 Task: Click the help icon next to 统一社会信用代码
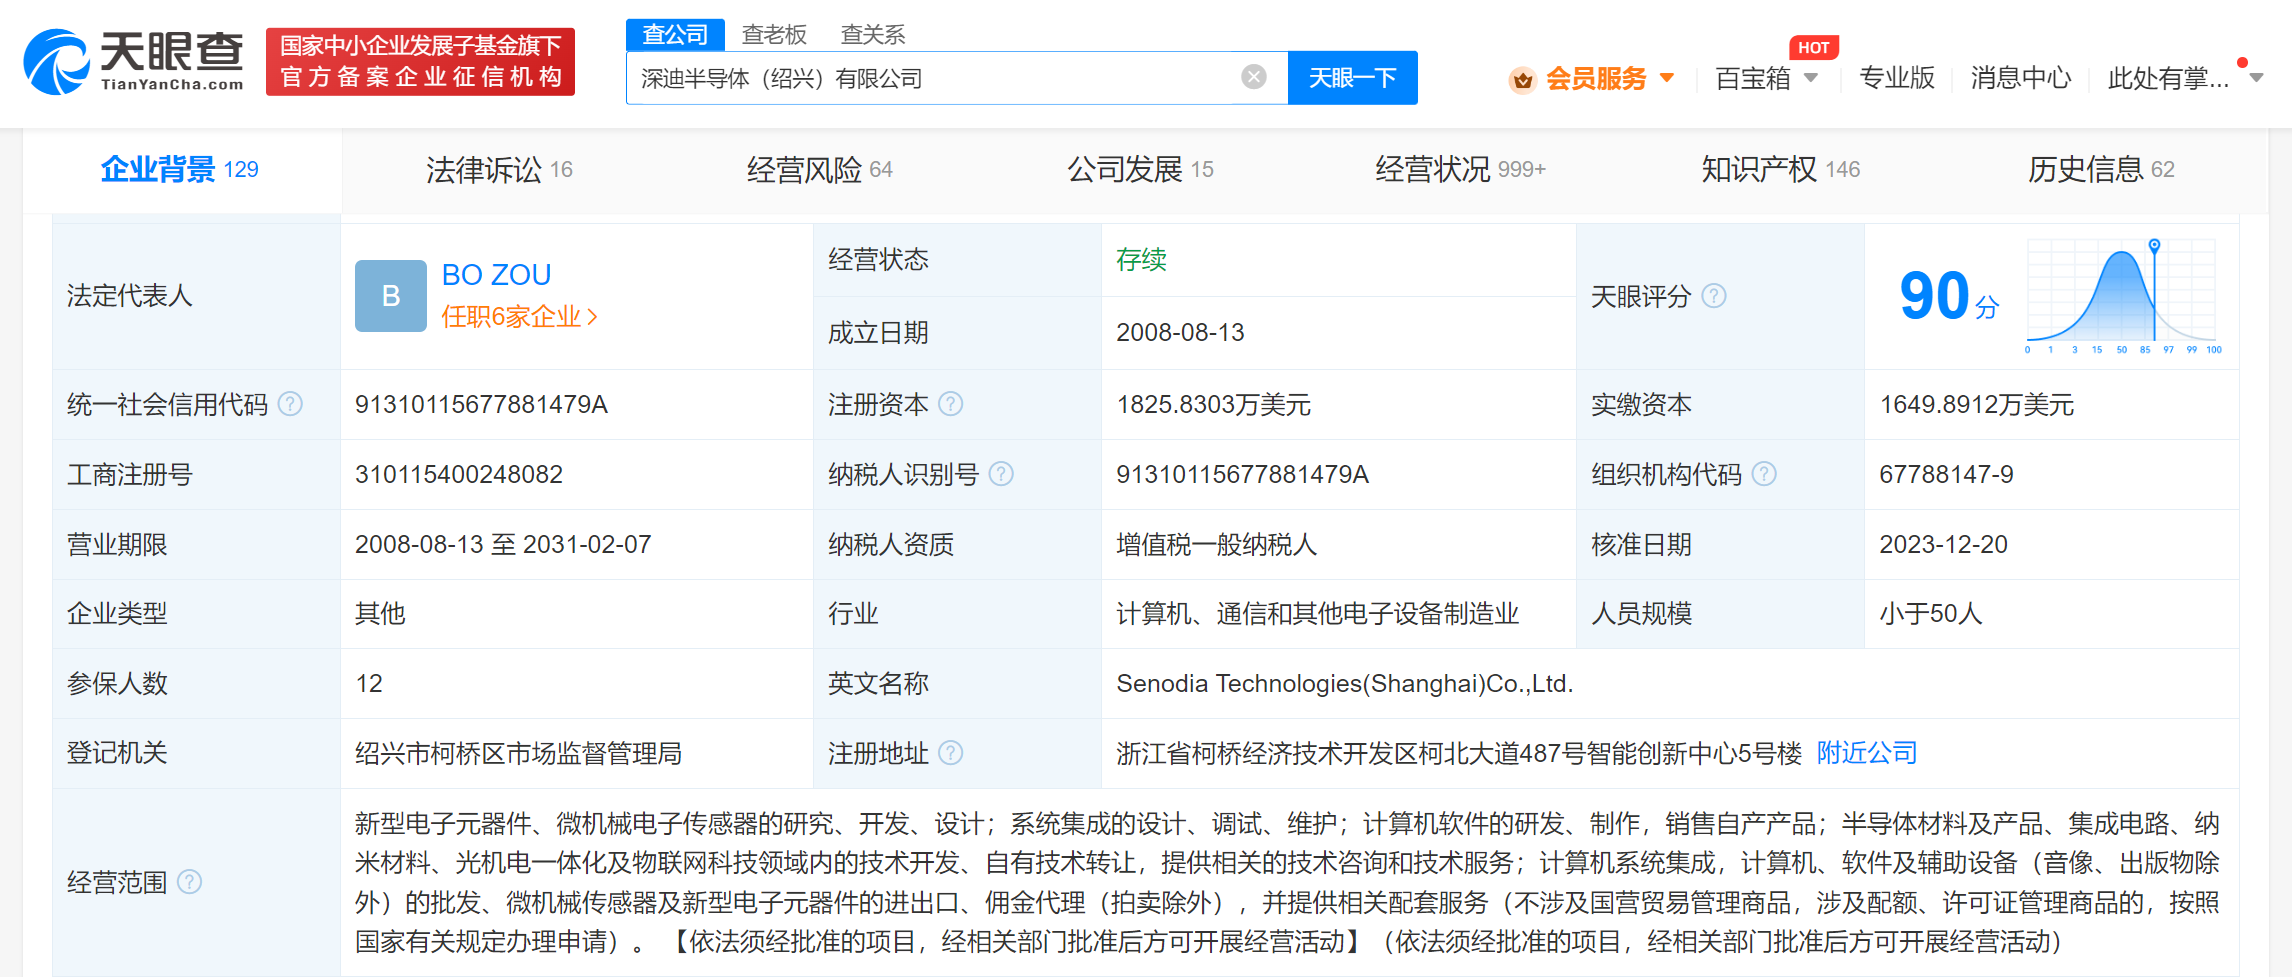click(290, 404)
